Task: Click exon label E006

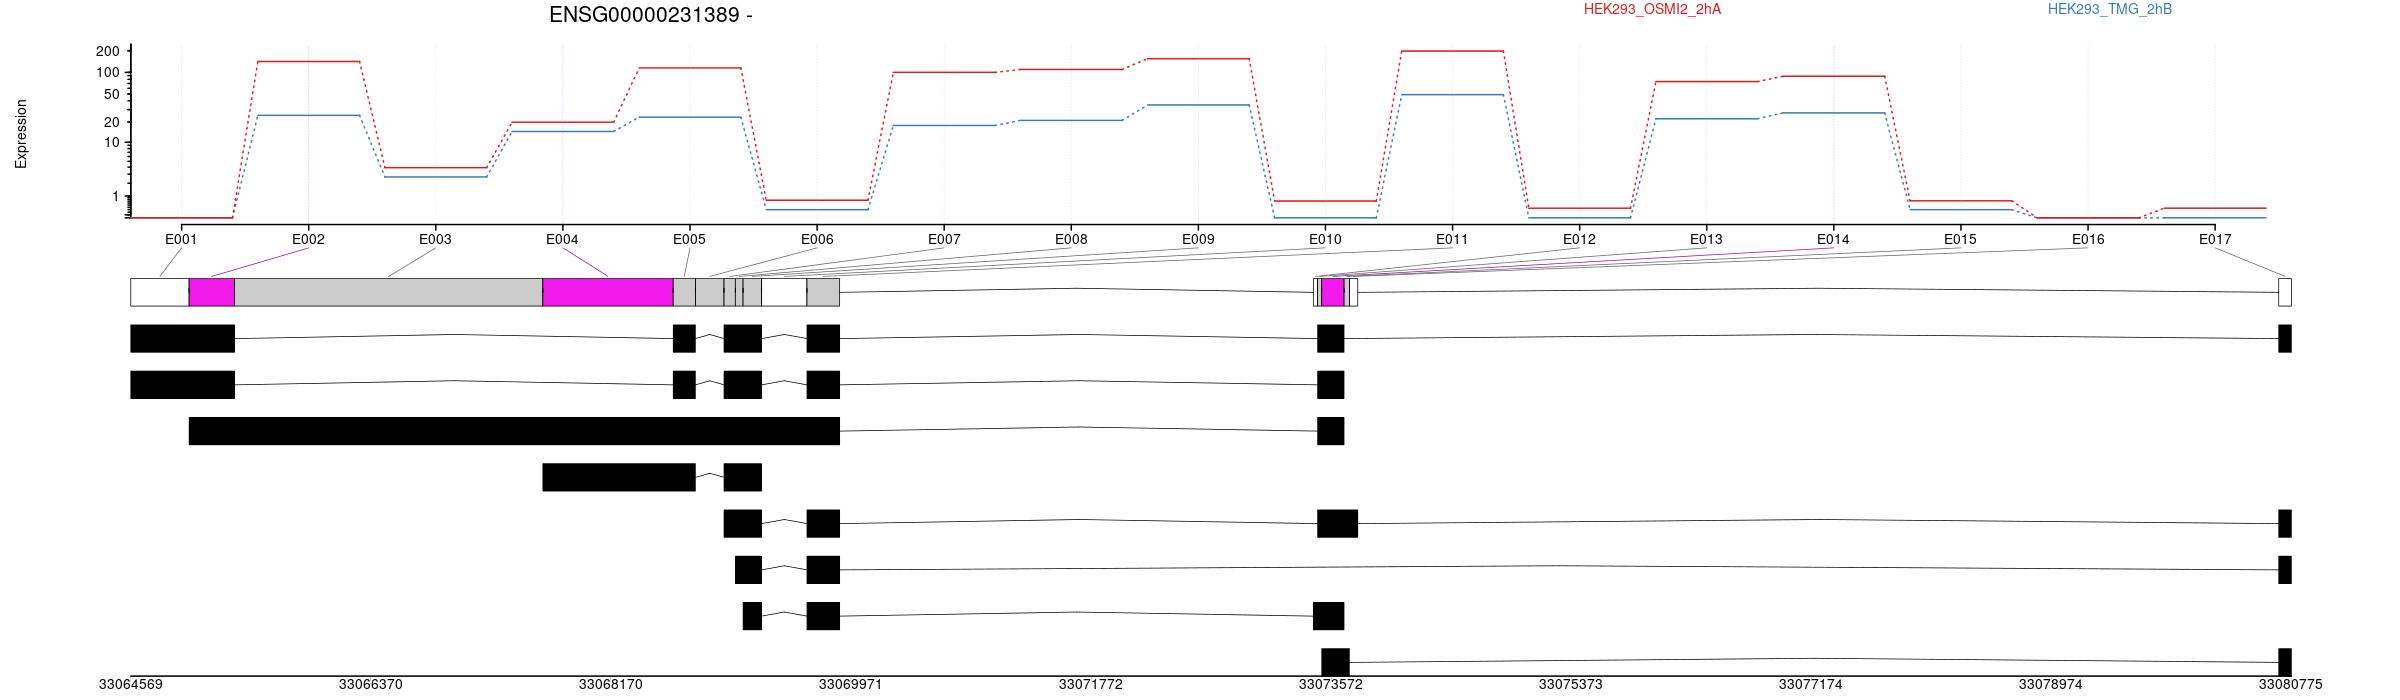Action: [x=817, y=239]
